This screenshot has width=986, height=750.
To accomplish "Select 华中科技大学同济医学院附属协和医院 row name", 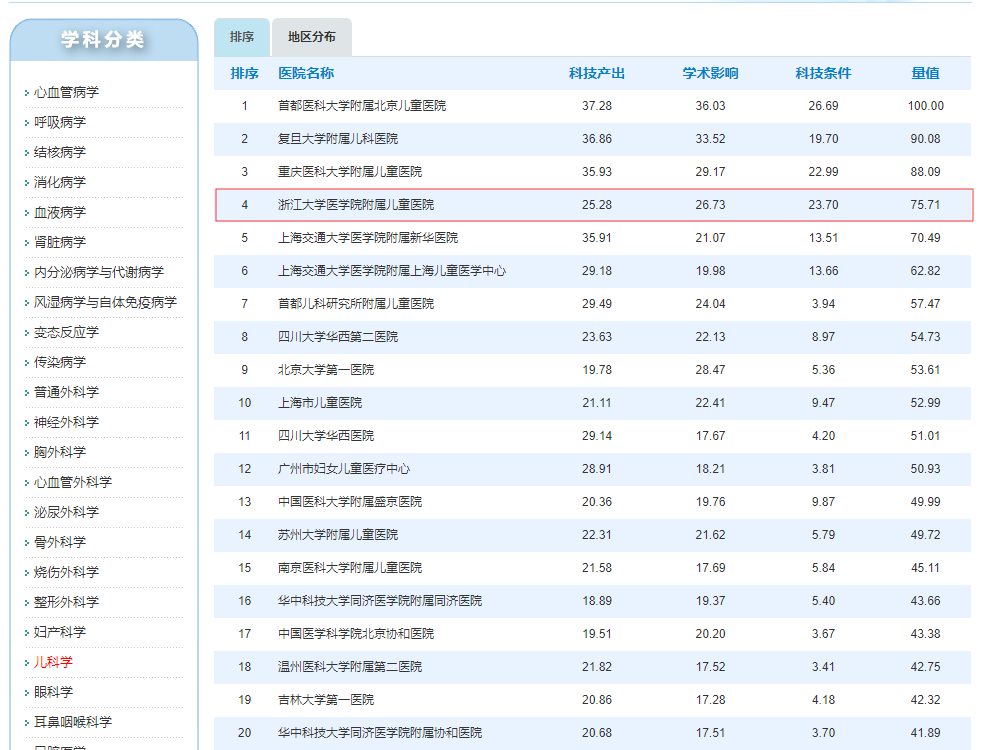I will tap(380, 733).
